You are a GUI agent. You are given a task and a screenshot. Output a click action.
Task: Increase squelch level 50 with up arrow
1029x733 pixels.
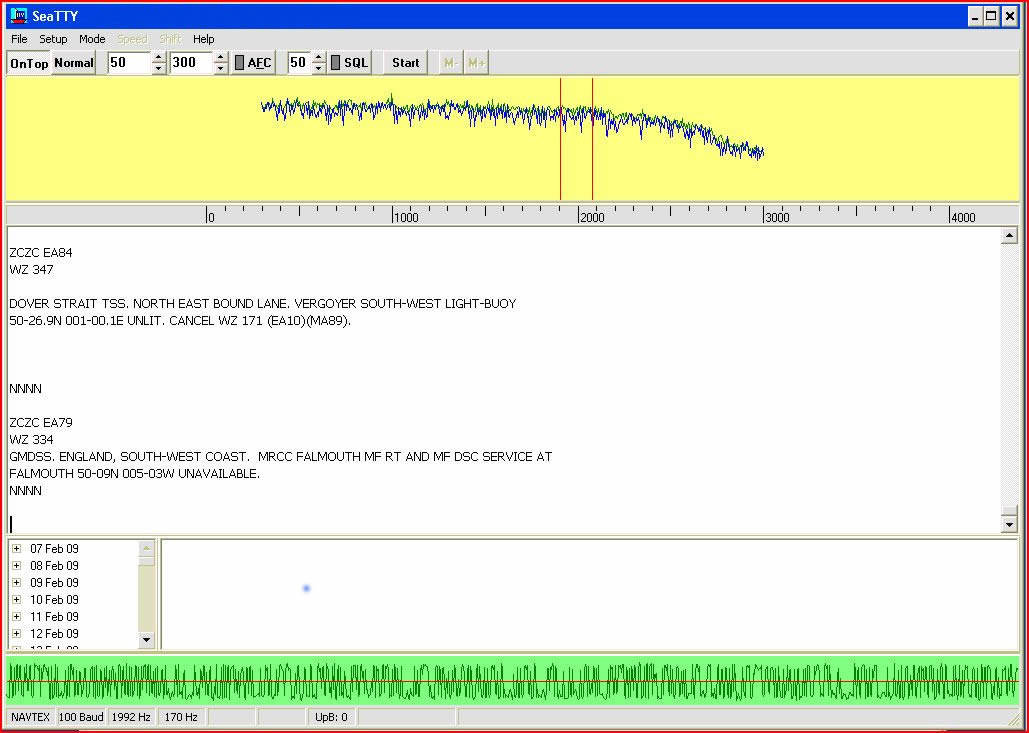pyautogui.click(x=318, y=57)
